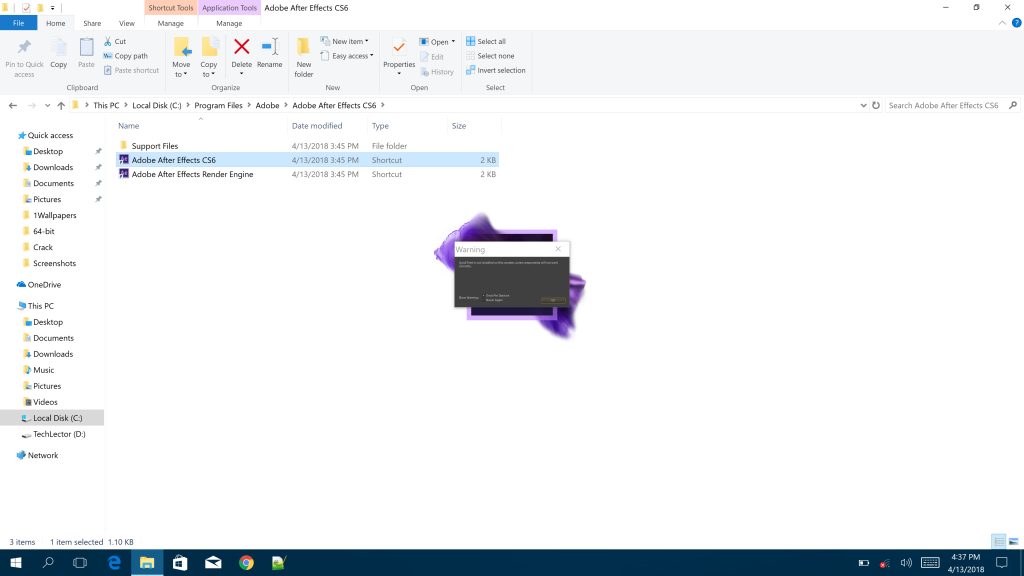This screenshot has width=1024, height=576.
Task: Cut the selected item
Action: coord(115,41)
